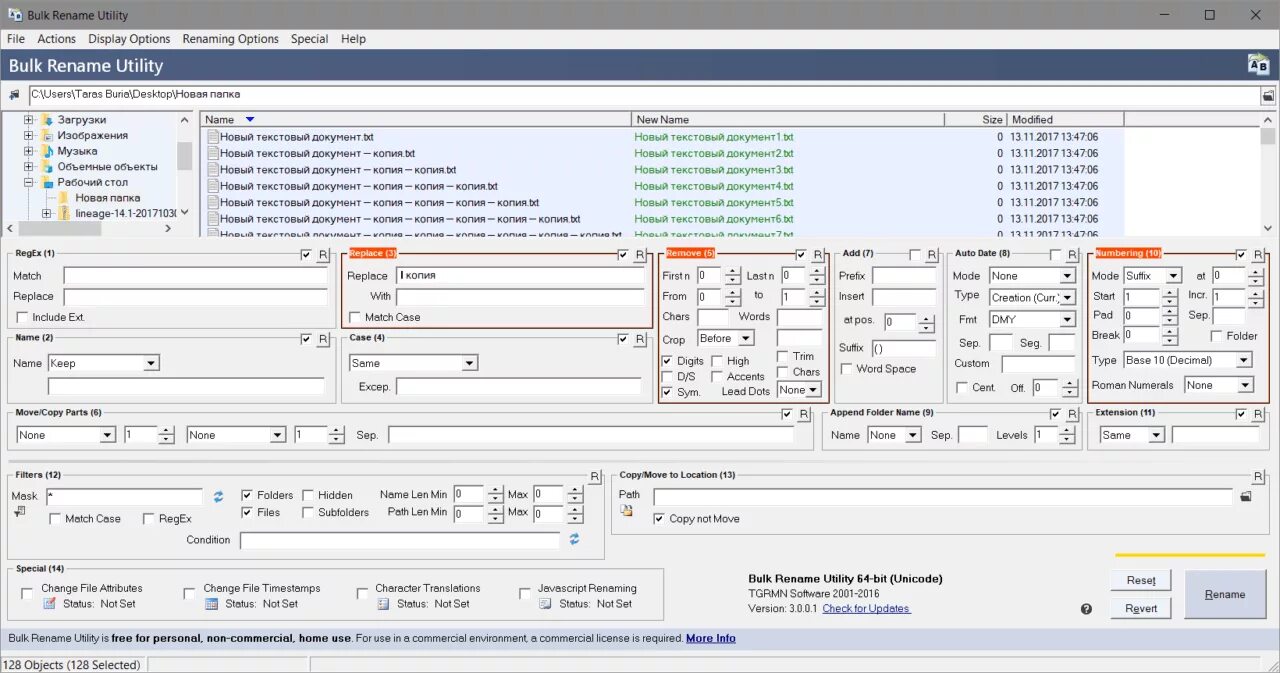
Task: Open the Character Translations status icon
Action: pos(383,604)
